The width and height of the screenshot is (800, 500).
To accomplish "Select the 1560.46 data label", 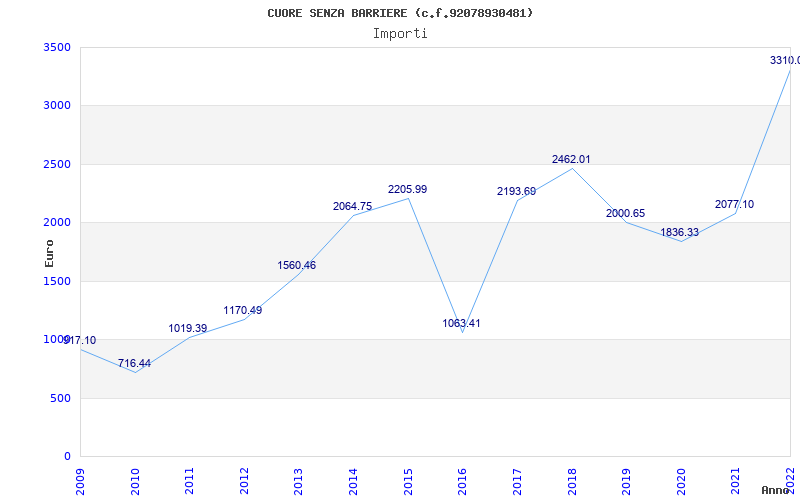I will click(x=296, y=265).
